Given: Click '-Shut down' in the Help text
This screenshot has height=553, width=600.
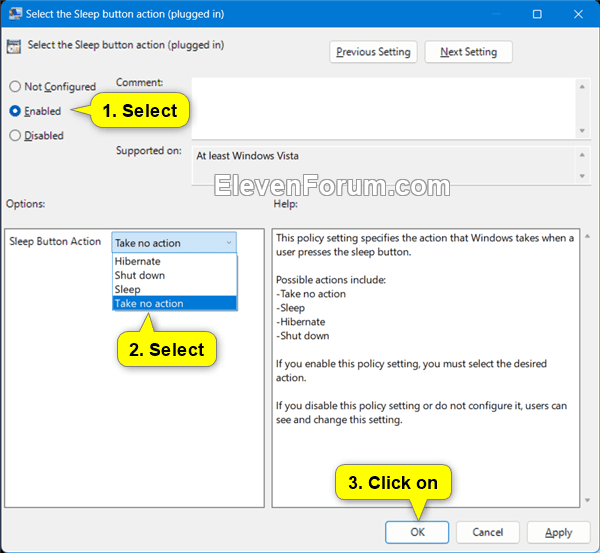Looking at the screenshot, I should (x=302, y=336).
